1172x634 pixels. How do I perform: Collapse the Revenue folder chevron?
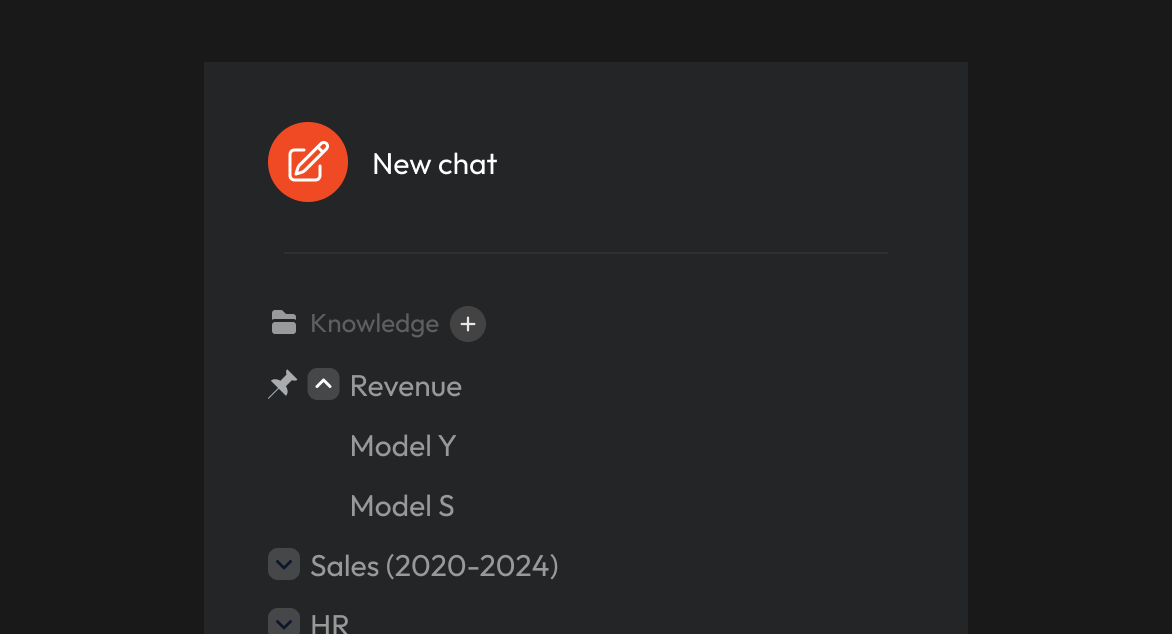tap(324, 384)
